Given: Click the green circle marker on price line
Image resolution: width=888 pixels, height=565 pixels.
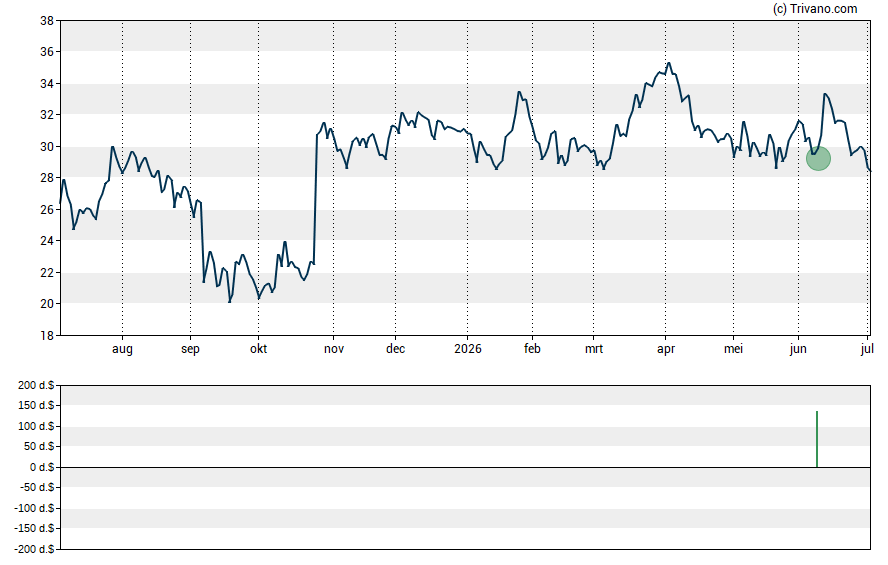Looking at the screenshot, I should click(x=818, y=159).
